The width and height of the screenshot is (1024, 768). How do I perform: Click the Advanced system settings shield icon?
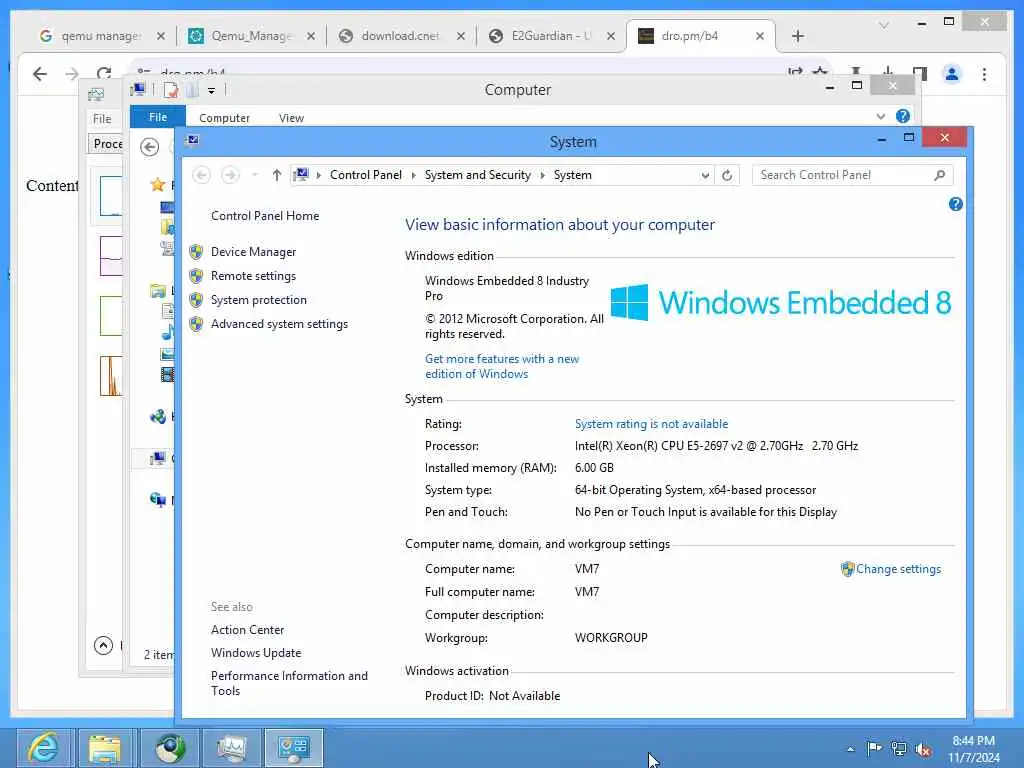click(x=196, y=325)
